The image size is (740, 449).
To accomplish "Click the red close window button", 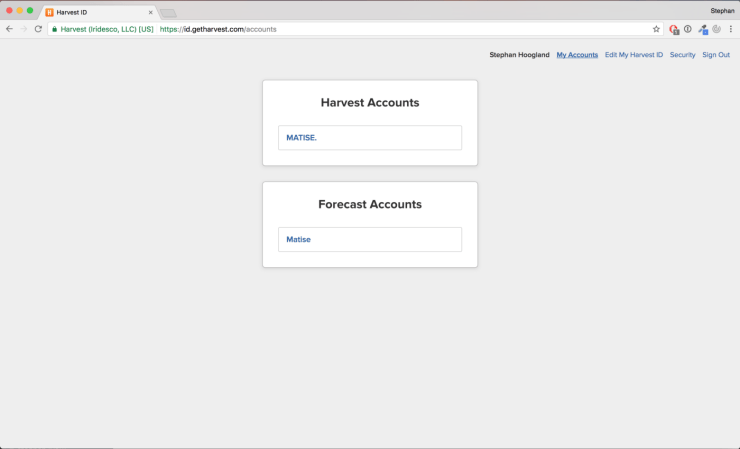I will pos(9,10).
